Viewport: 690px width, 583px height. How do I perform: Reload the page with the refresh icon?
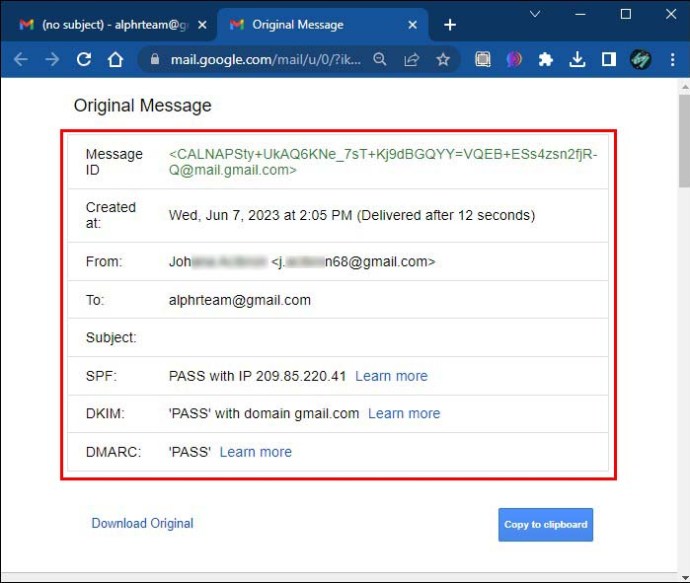tap(84, 59)
